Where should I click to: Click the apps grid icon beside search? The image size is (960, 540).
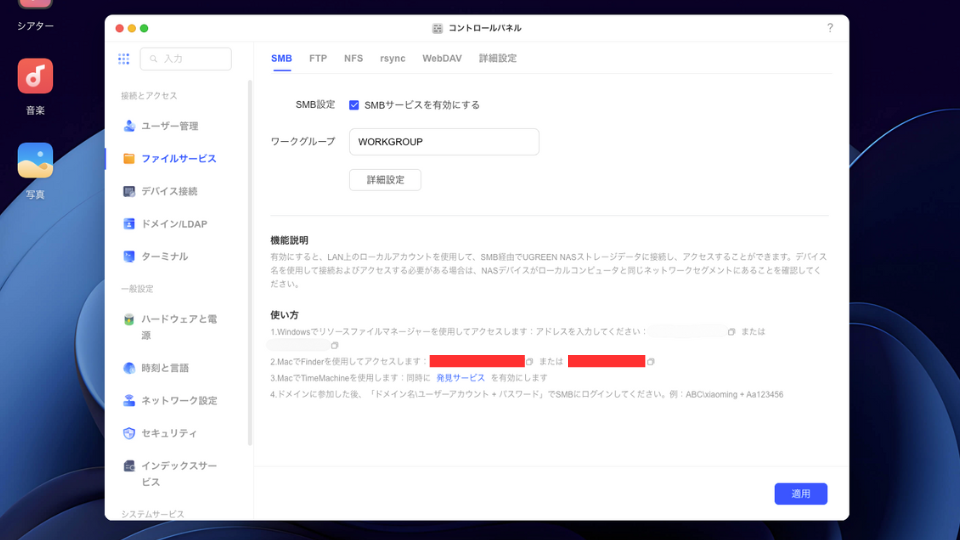tap(124, 59)
